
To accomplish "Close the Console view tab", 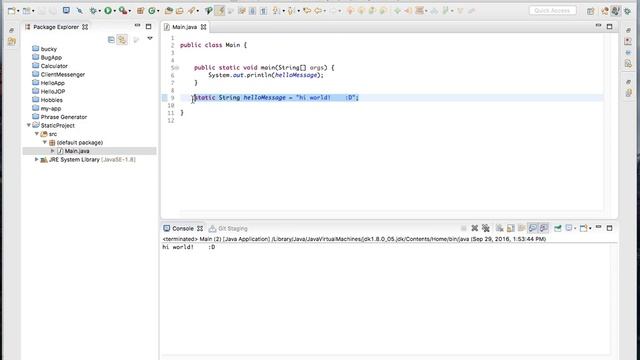I will click(x=200, y=228).
